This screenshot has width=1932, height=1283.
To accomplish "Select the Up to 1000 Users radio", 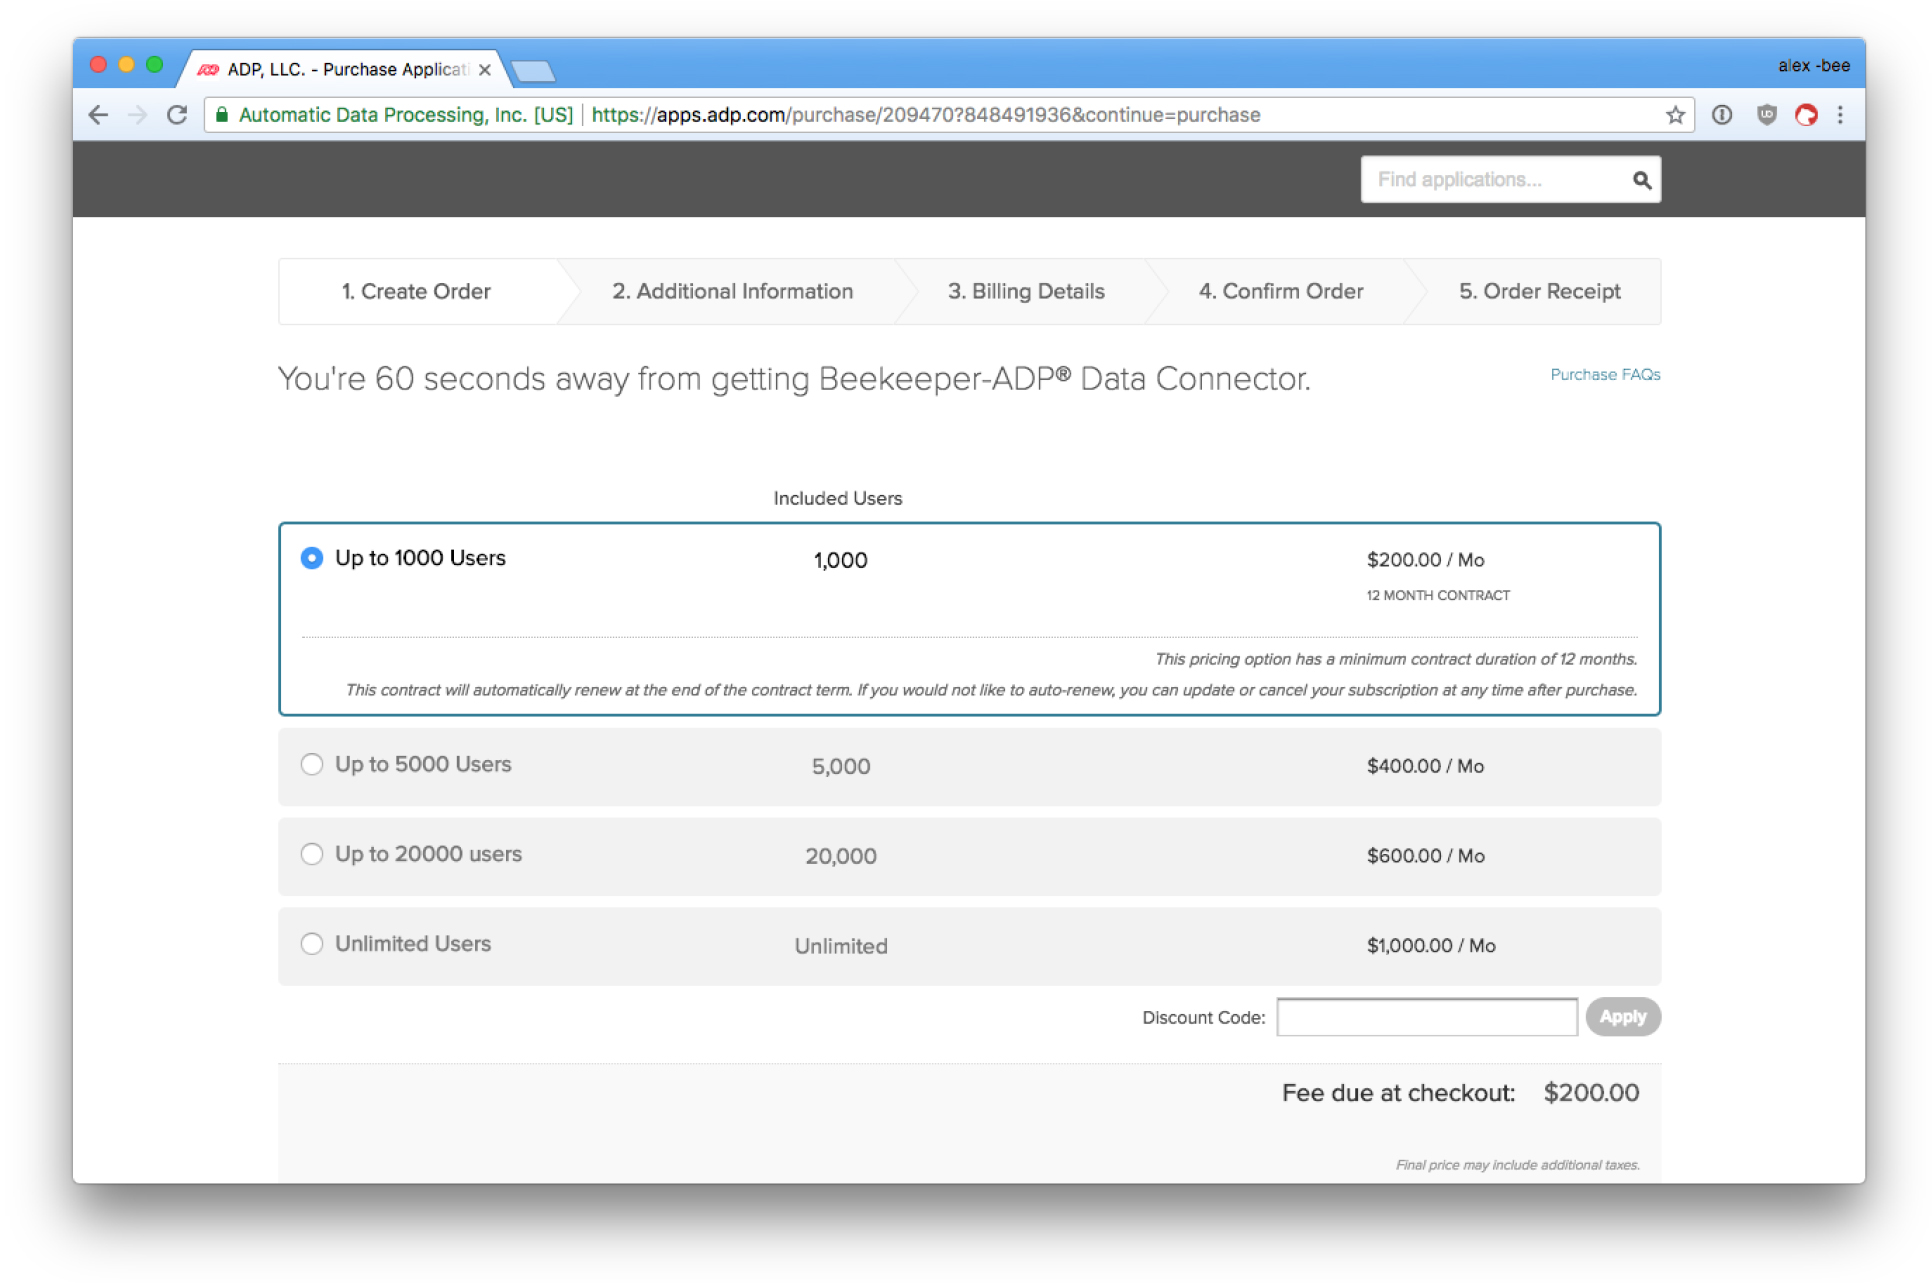I will [x=312, y=558].
